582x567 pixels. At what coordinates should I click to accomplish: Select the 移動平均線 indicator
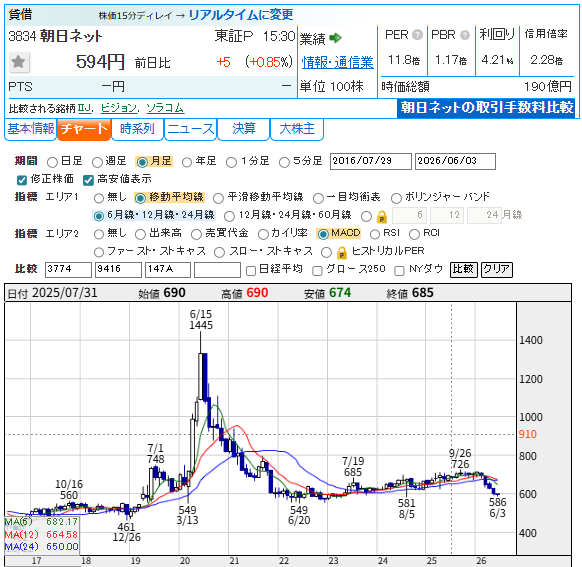pyautogui.click(x=140, y=198)
